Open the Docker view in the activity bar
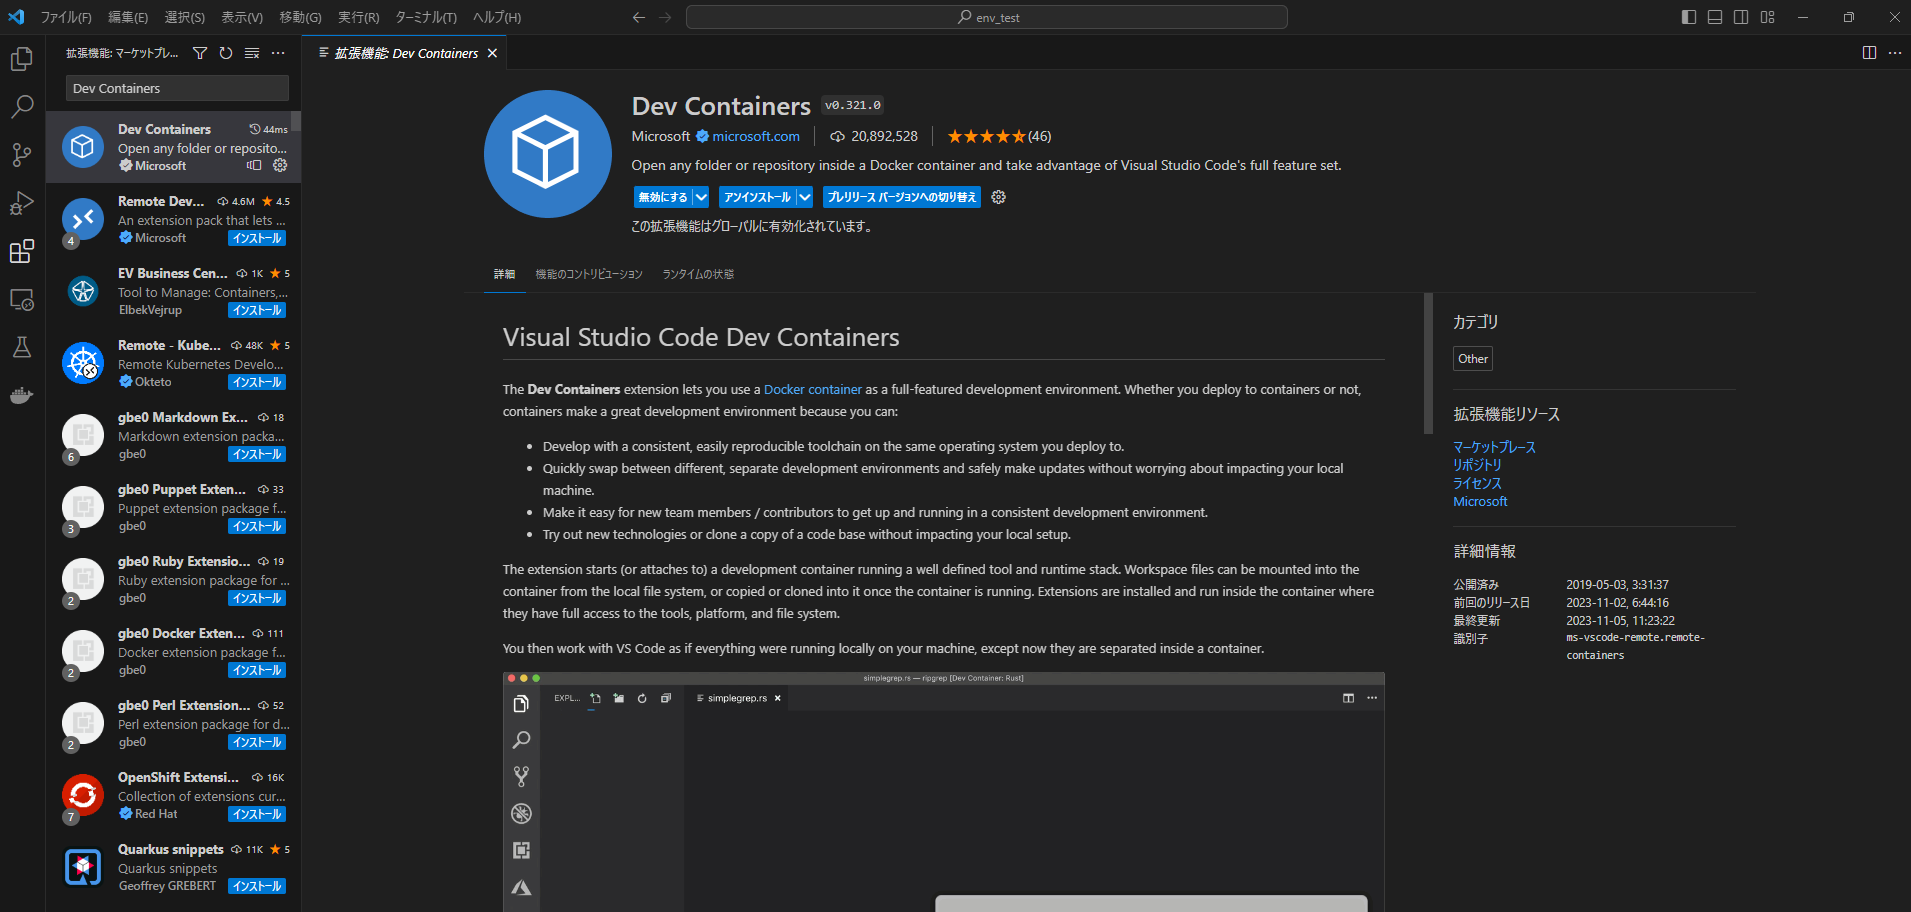The width and height of the screenshot is (1911, 912). coord(22,395)
